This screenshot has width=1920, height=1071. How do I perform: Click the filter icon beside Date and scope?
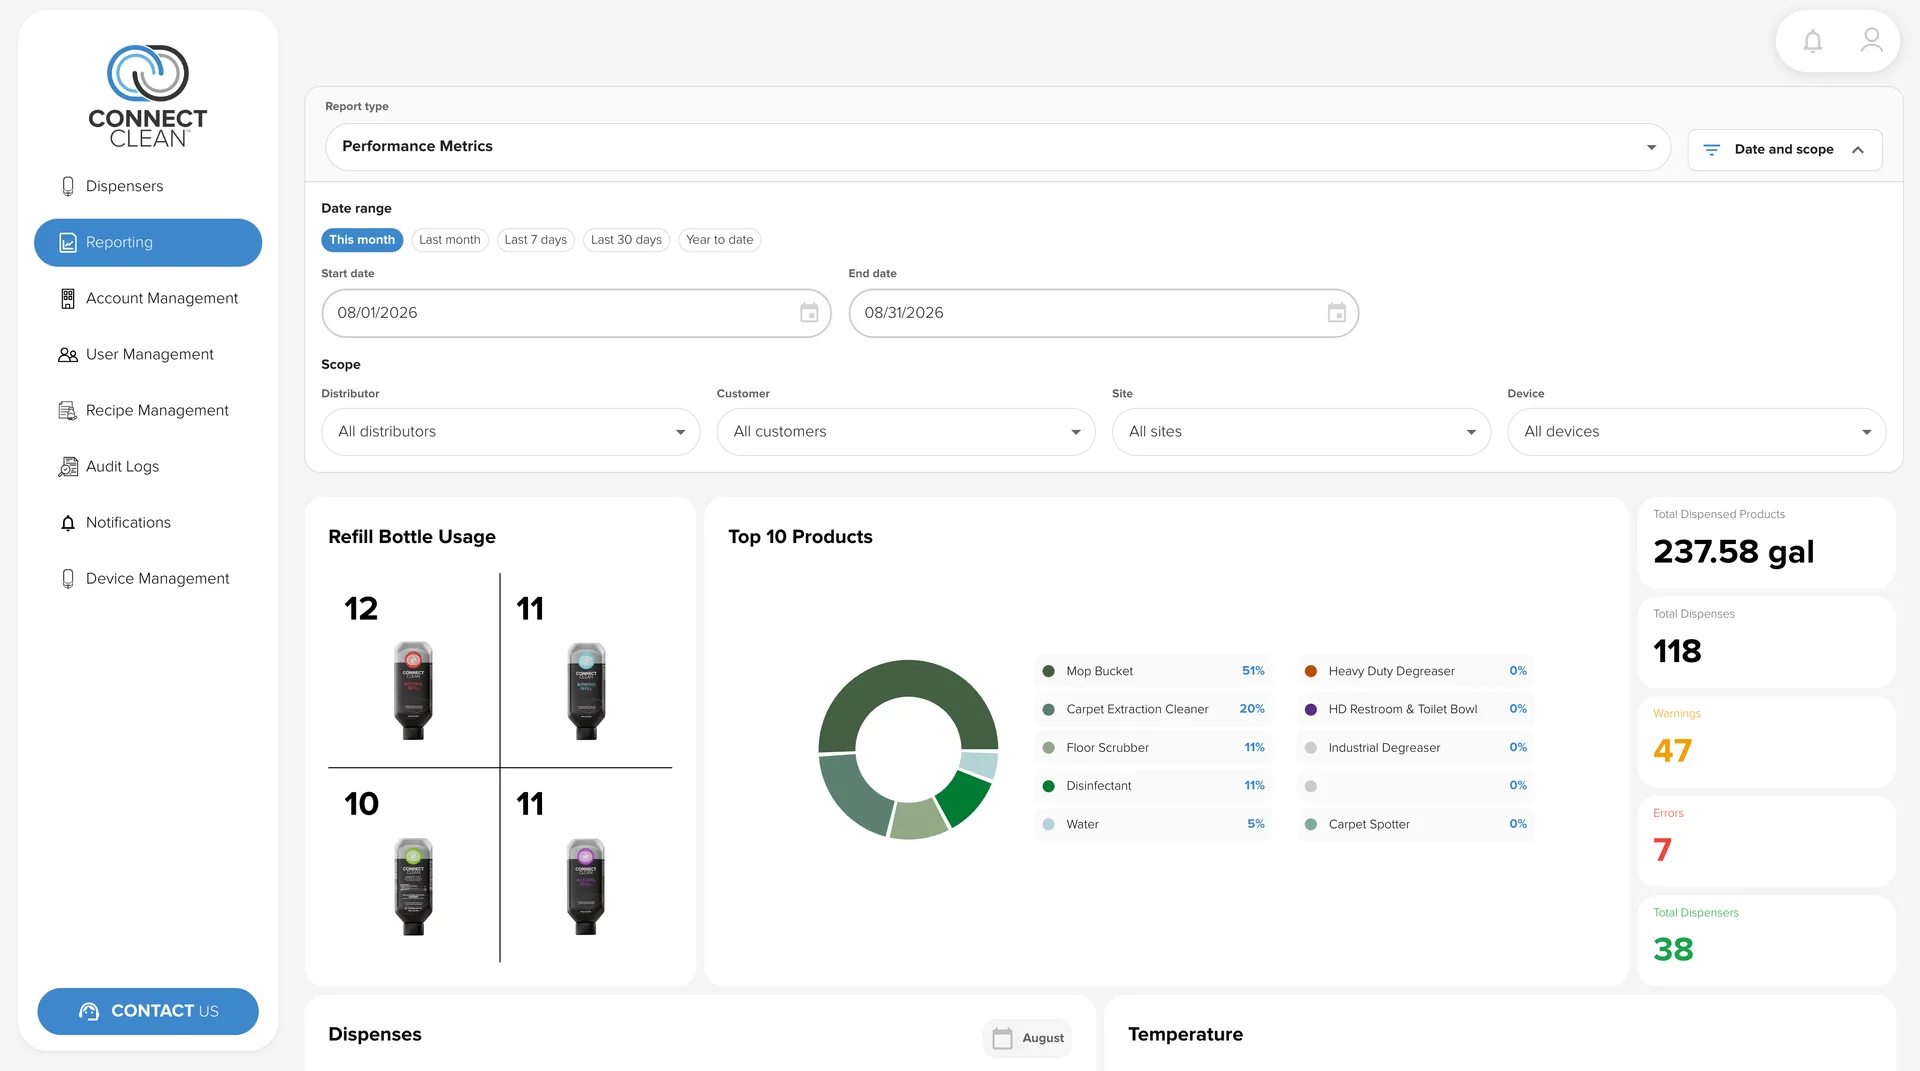[1711, 150]
